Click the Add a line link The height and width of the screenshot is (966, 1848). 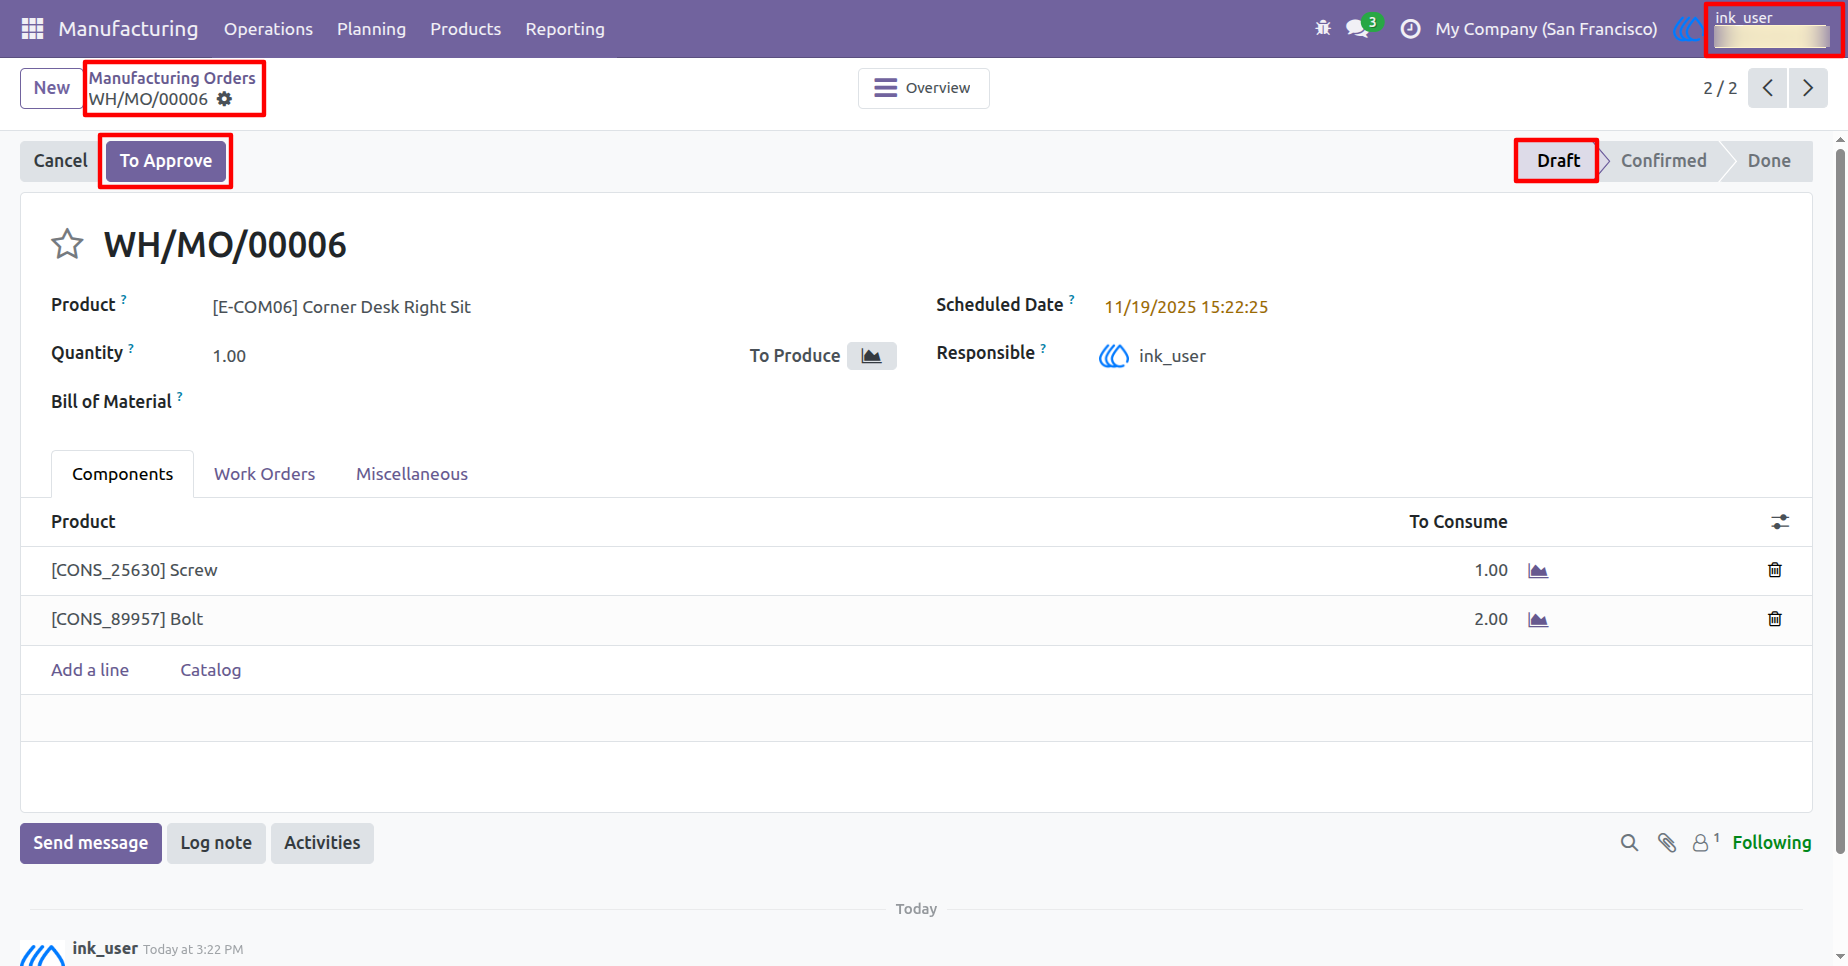pyautogui.click(x=90, y=670)
